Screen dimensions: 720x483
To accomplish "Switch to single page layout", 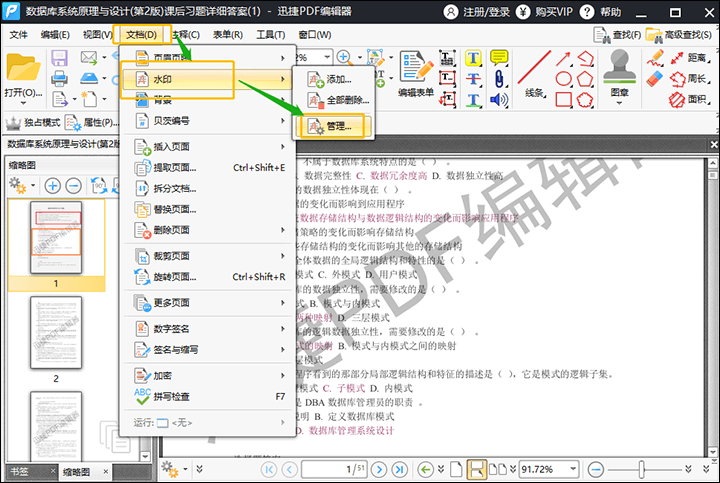I will pyautogui.click(x=456, y=469).
